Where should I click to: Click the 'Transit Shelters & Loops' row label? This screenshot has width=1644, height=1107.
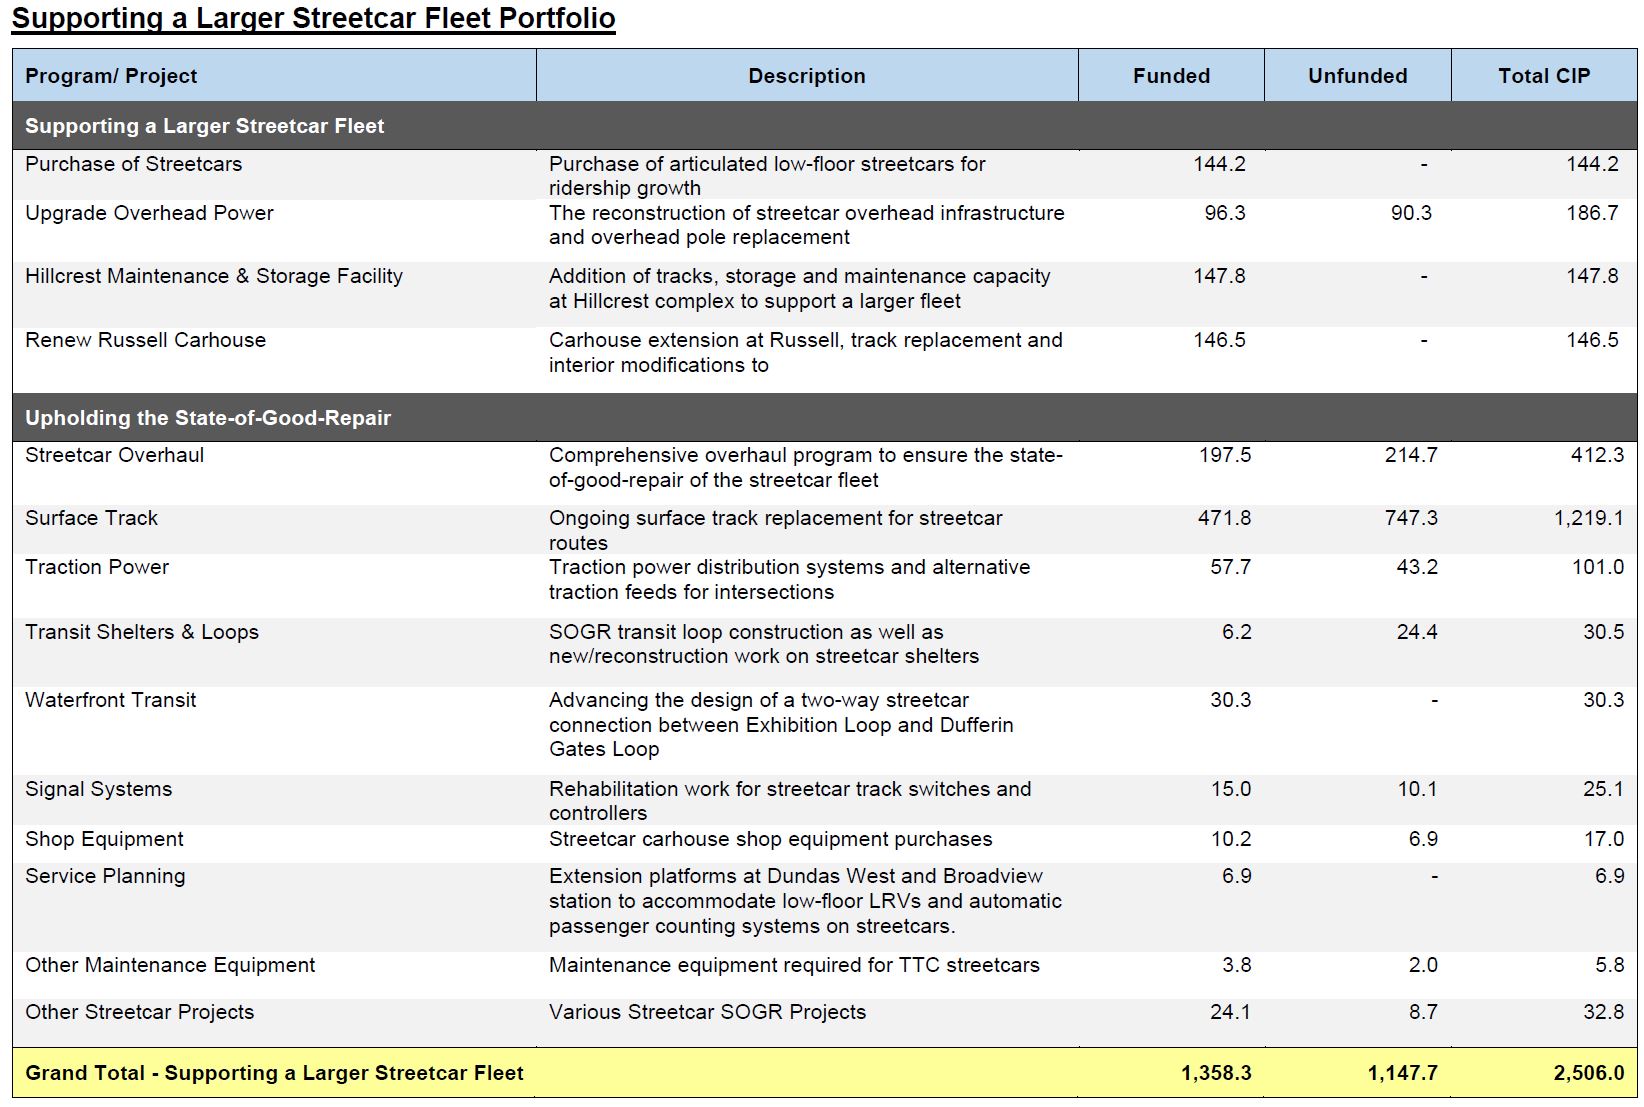[x=142, y=632]
